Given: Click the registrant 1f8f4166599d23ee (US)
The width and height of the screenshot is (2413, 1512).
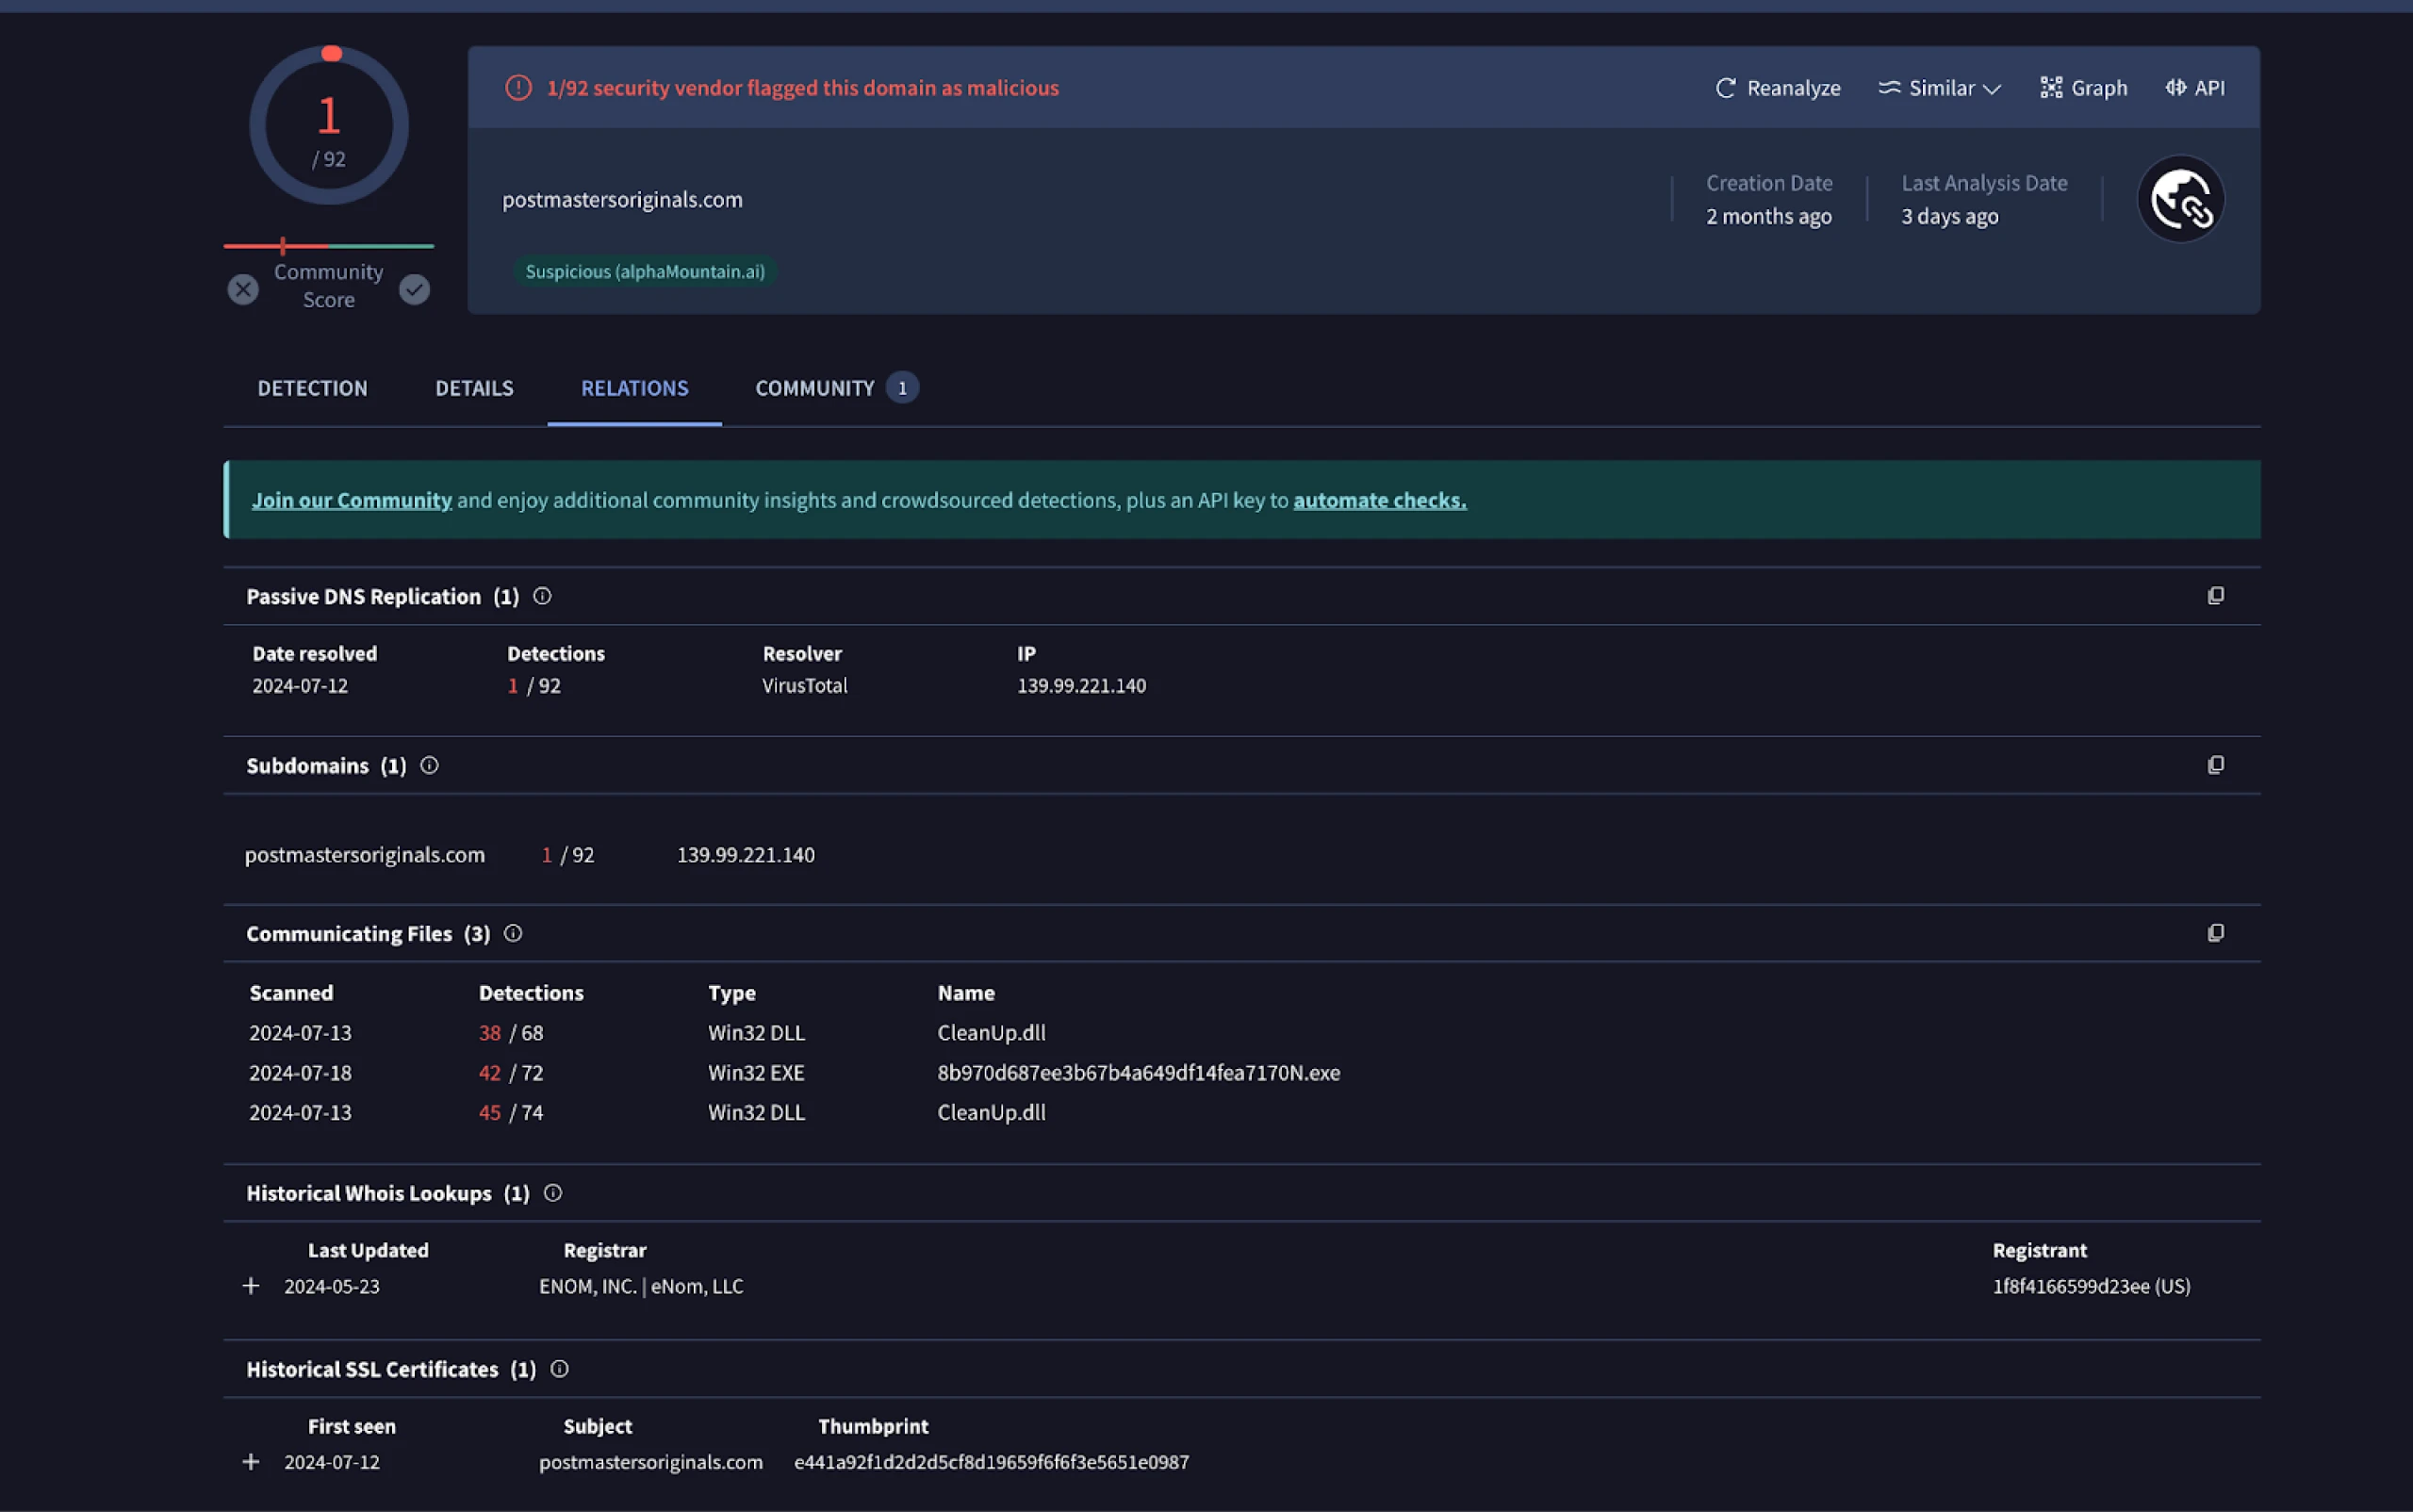Looking at the screenshot, I should pyautogui.click(x=2091, y=1286).
